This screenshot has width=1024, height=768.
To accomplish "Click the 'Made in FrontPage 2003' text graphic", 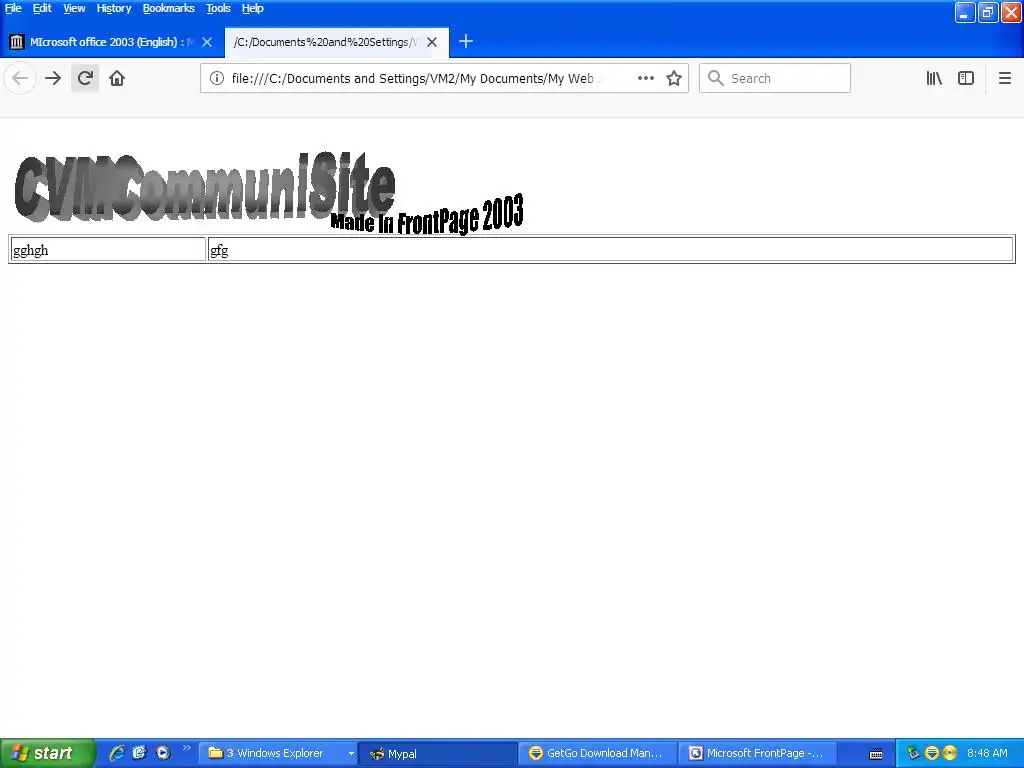I will 427,216.
